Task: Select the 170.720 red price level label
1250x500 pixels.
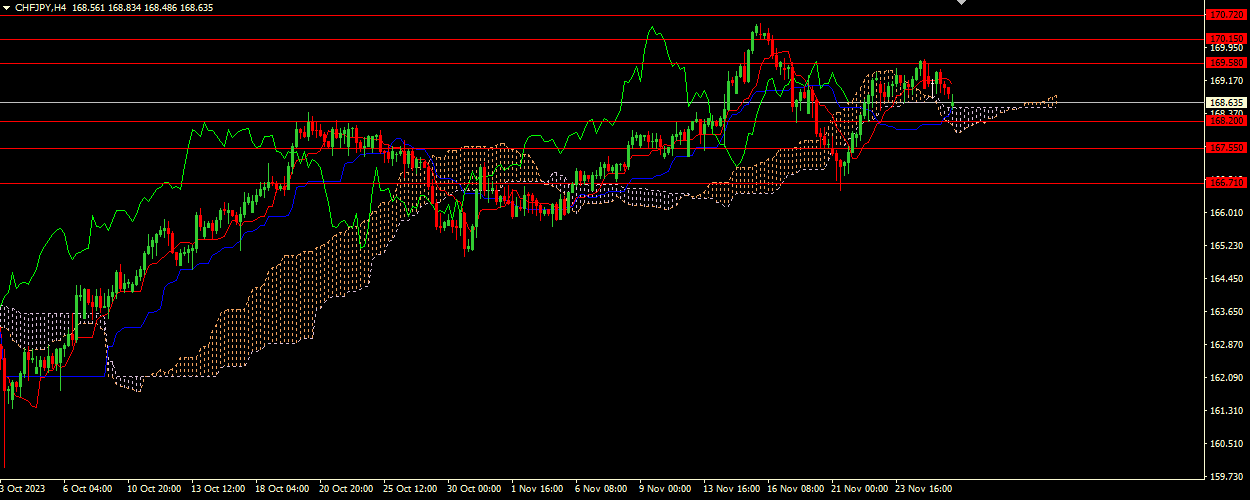Action: (1226, 15)
